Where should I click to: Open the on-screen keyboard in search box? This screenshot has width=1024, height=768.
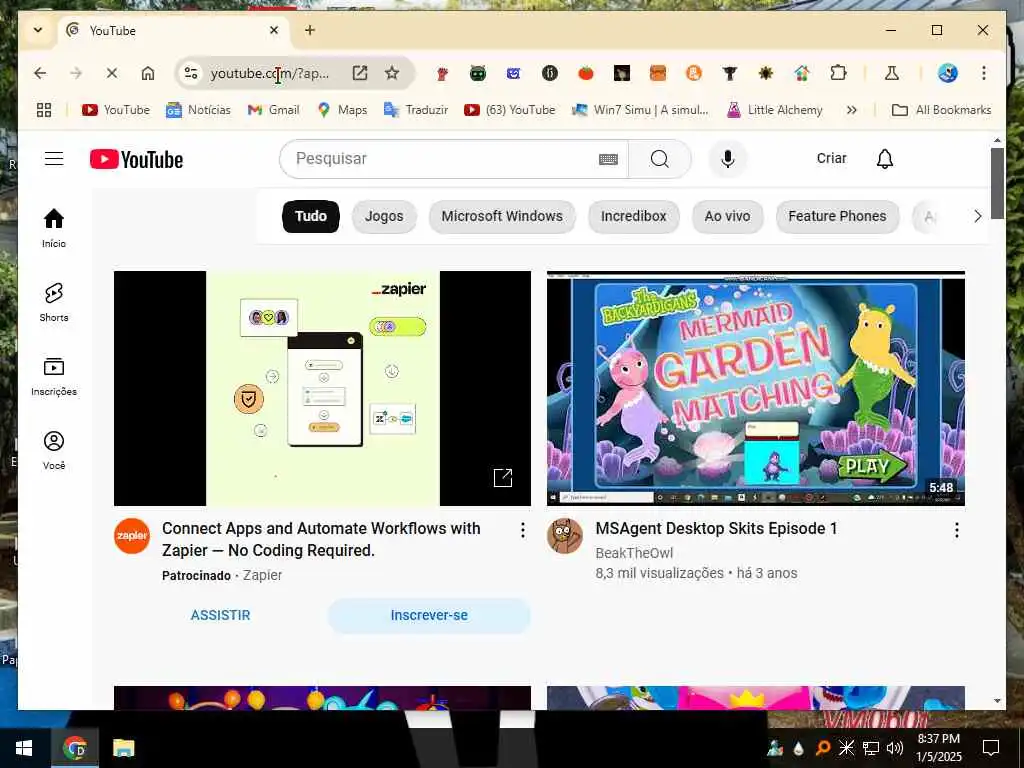[608, 159]
